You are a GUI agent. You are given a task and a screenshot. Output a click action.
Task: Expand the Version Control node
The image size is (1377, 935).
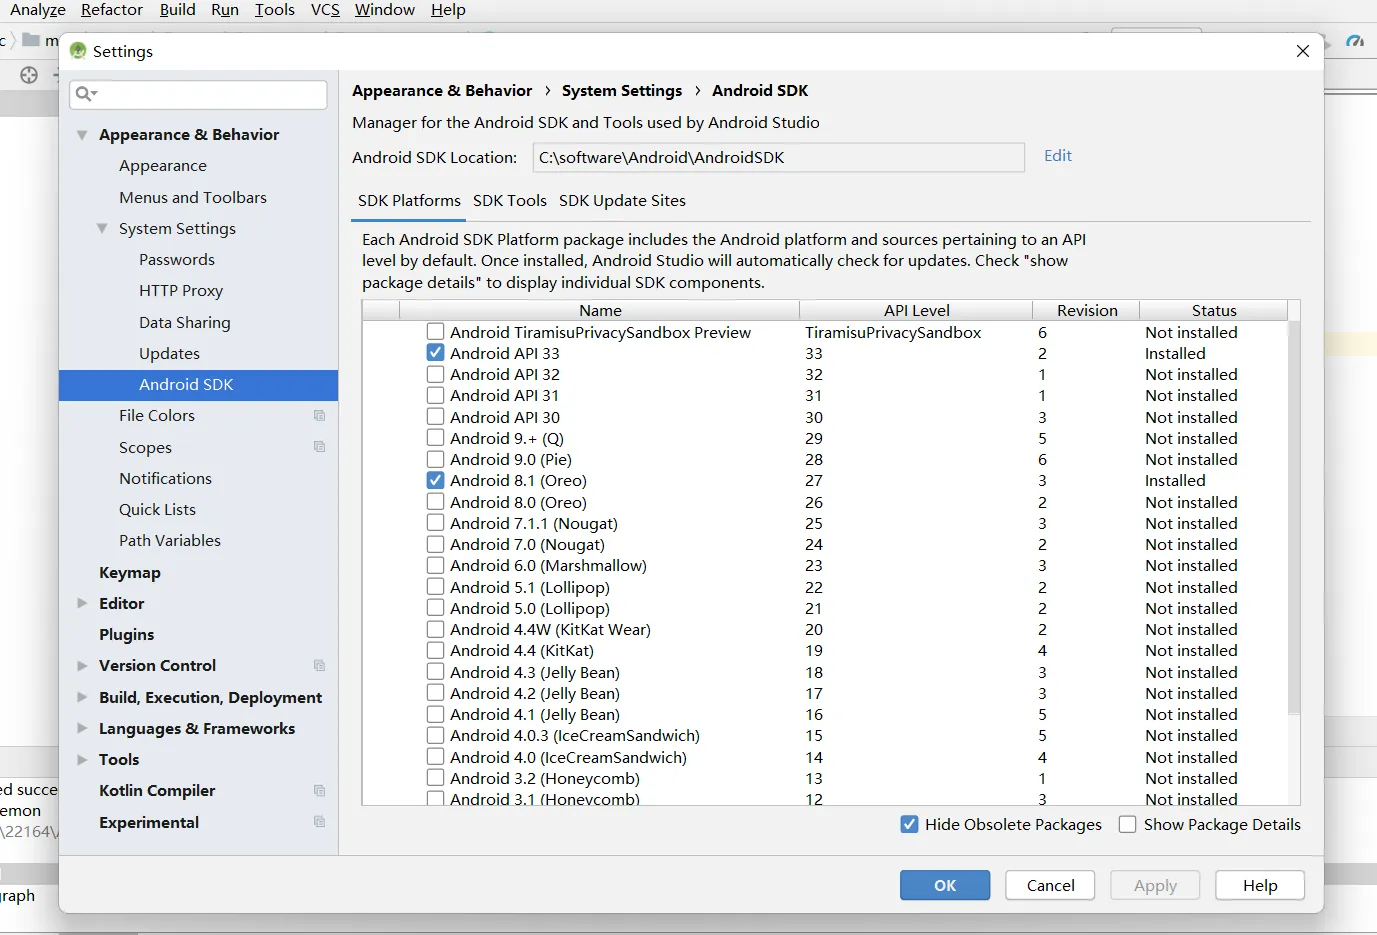point(82,666)
